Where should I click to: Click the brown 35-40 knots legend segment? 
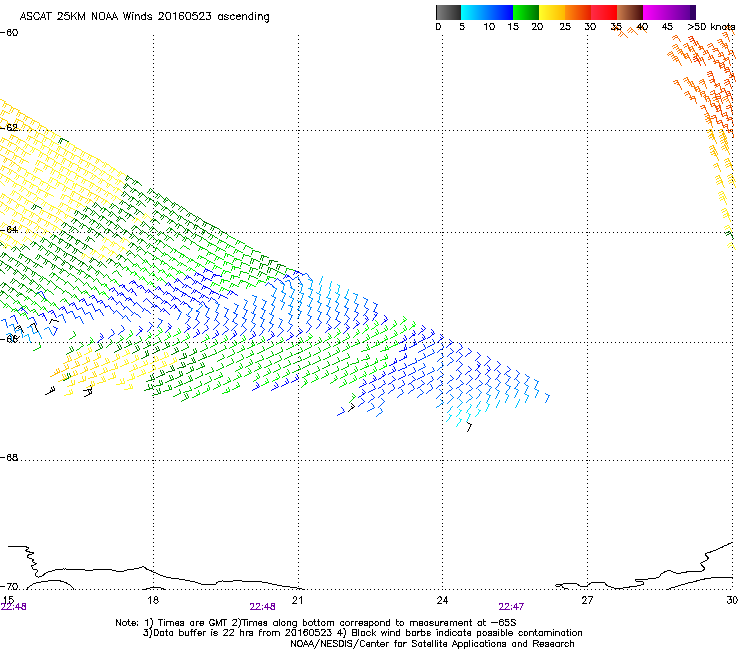(x=630, y=12)
